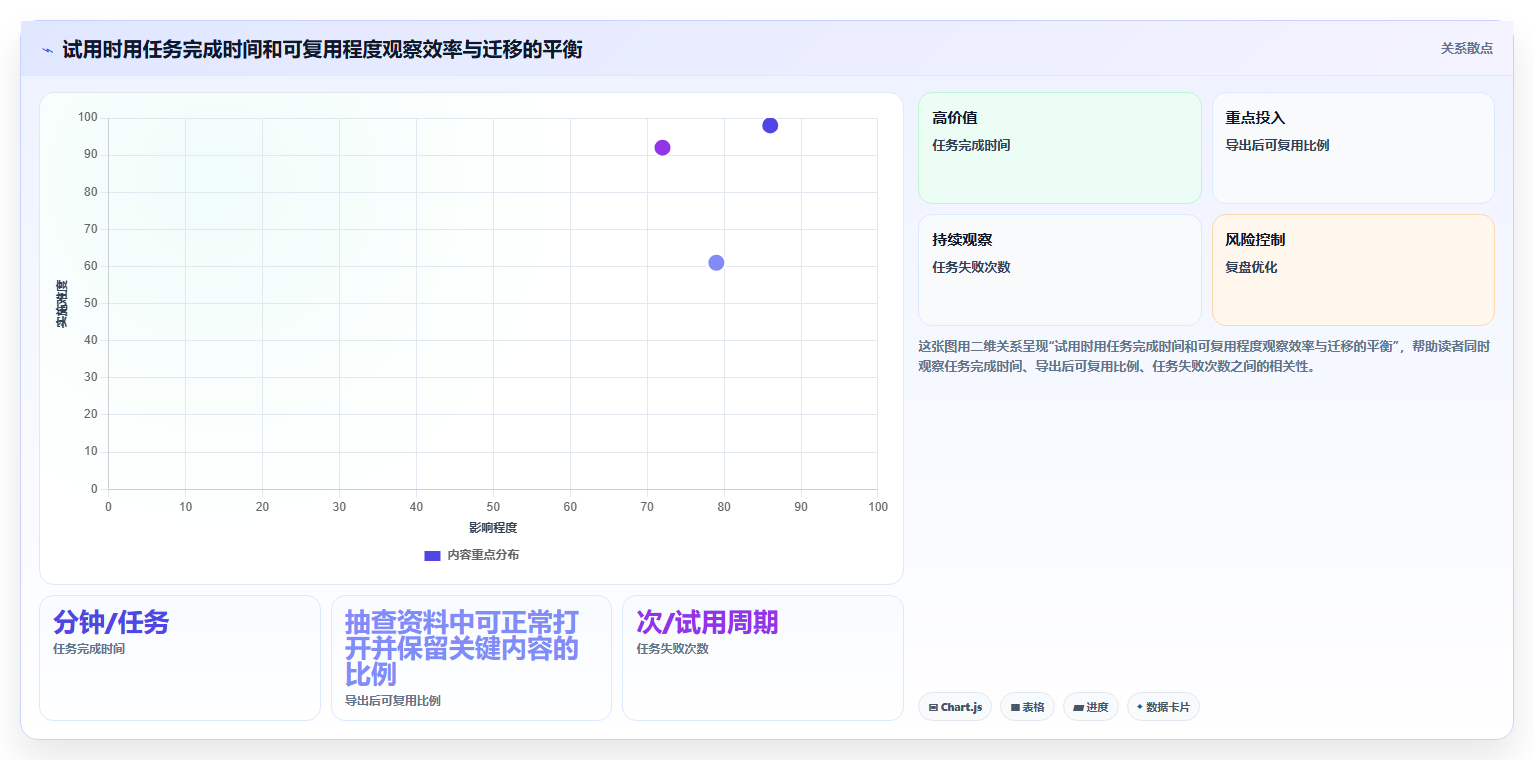
Task: Click the y-axis tick label 100
Action: [x=87, y=118]
